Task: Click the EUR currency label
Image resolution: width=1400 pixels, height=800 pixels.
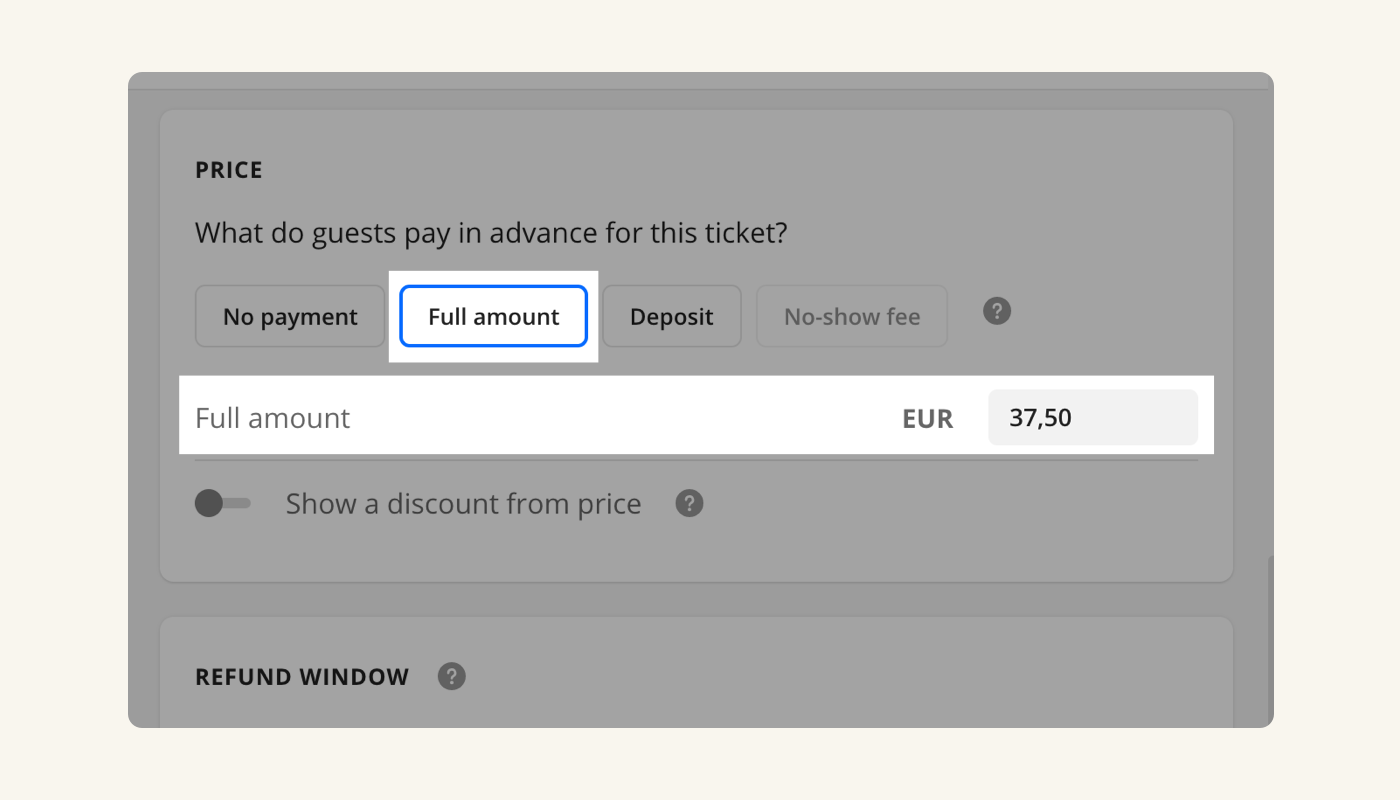Action: (927, 418)
